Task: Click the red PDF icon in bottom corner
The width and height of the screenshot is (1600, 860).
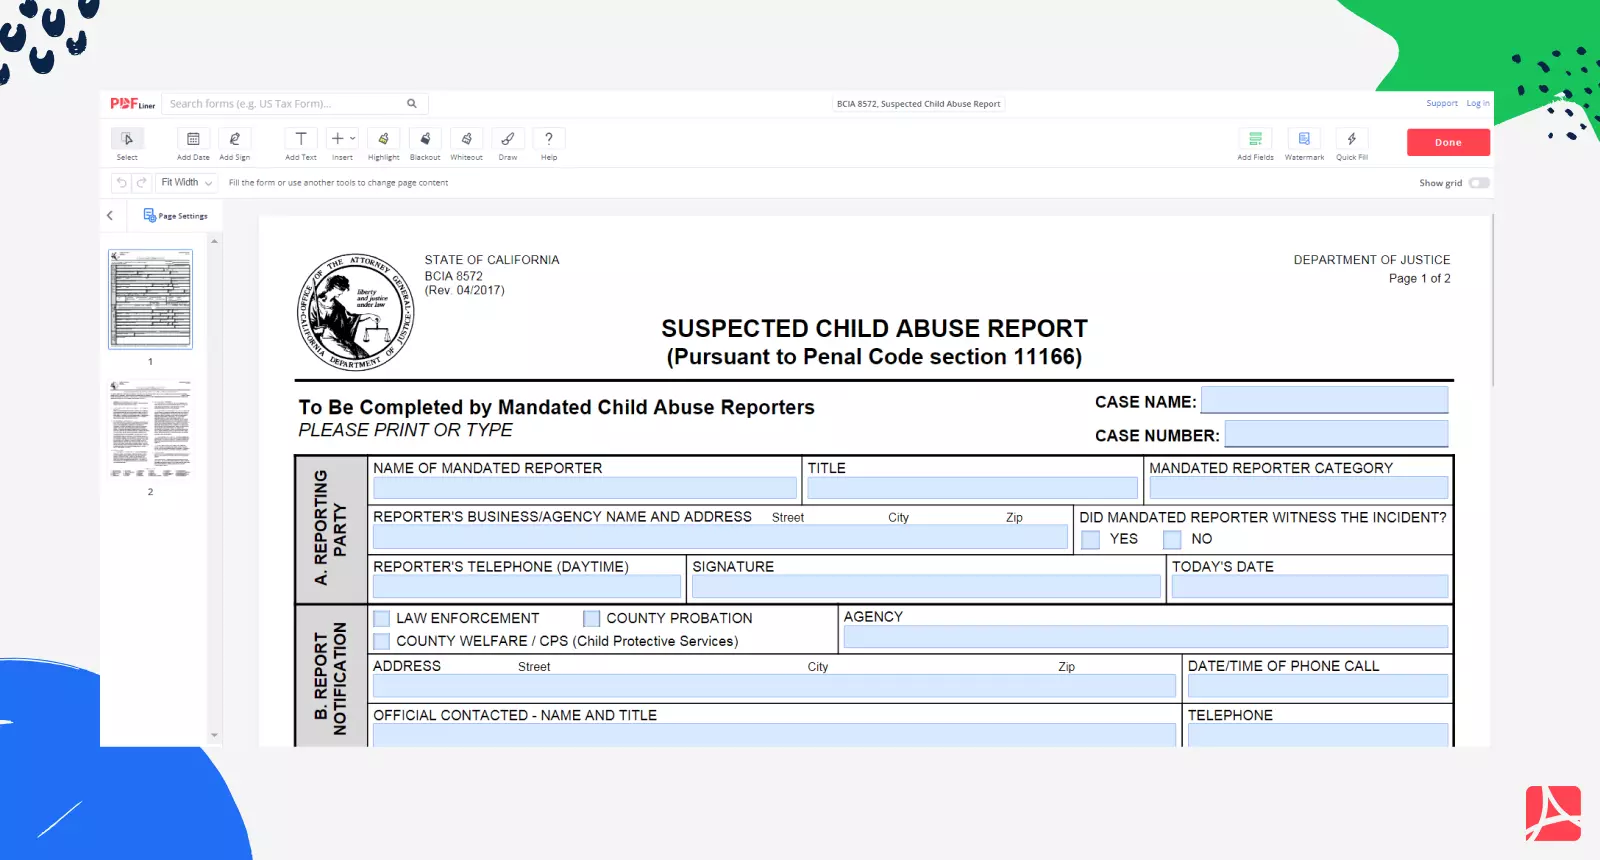Action: 1553,814
